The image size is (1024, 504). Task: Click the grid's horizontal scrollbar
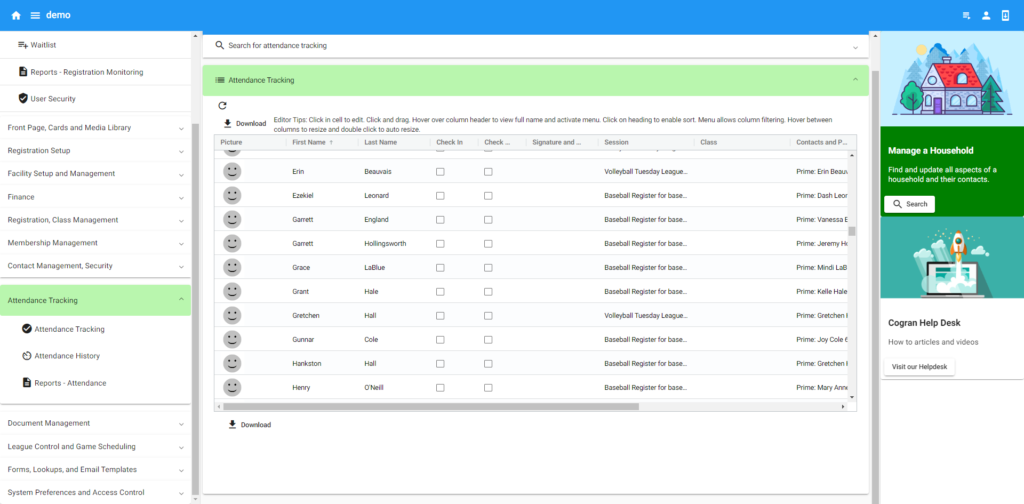point(430,407)
